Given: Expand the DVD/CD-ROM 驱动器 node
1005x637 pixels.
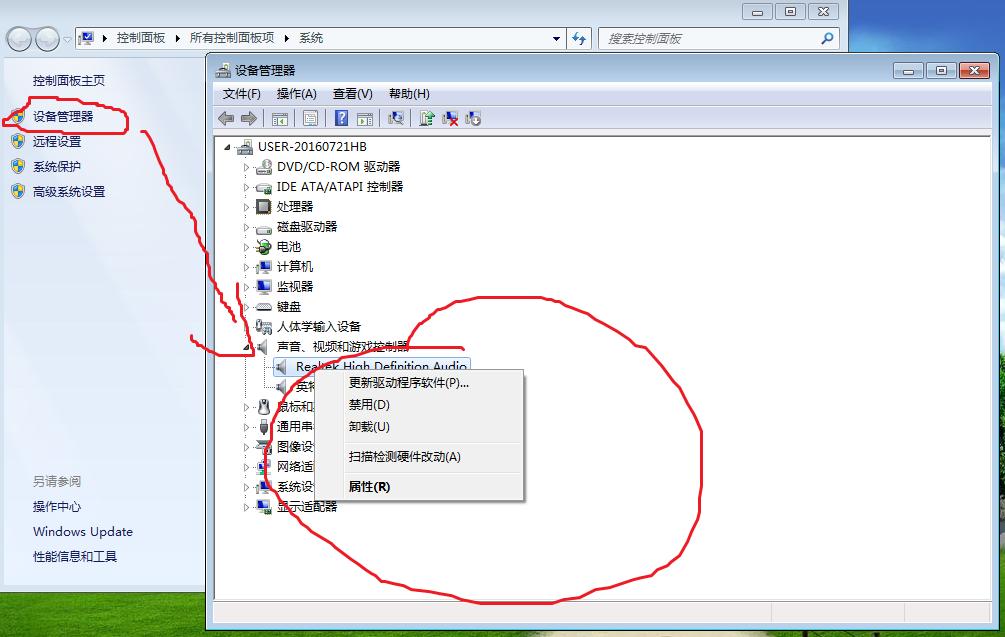Looking at the screenshot, I should [x=246, y=167].
